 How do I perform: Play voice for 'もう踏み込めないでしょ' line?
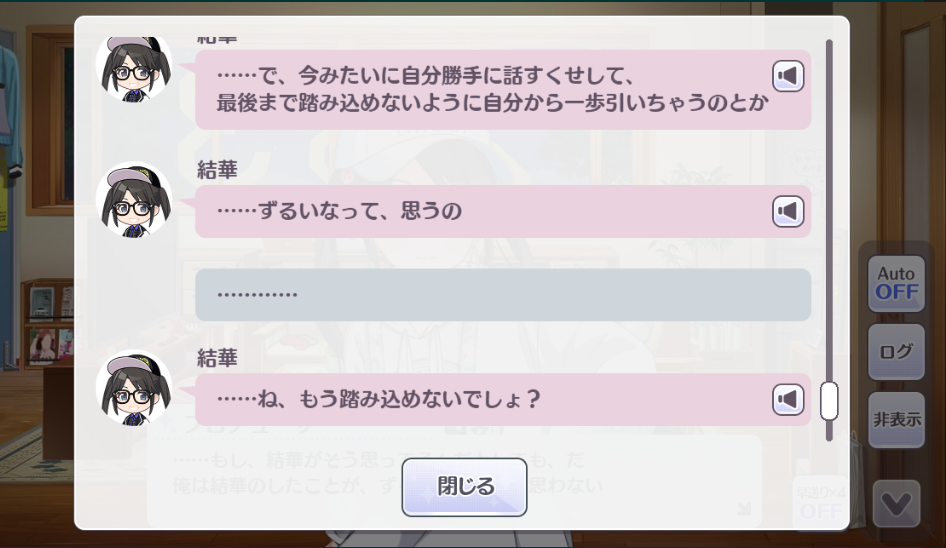pos(788,400)
